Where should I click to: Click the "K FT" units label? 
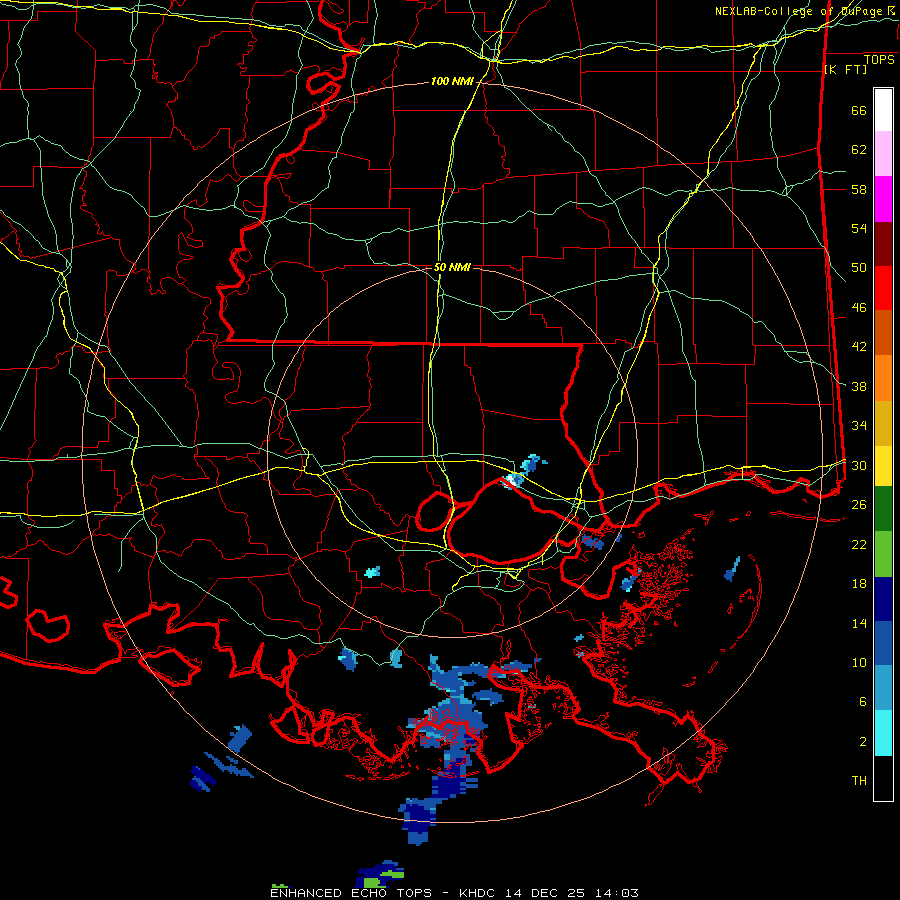point(845,69)
